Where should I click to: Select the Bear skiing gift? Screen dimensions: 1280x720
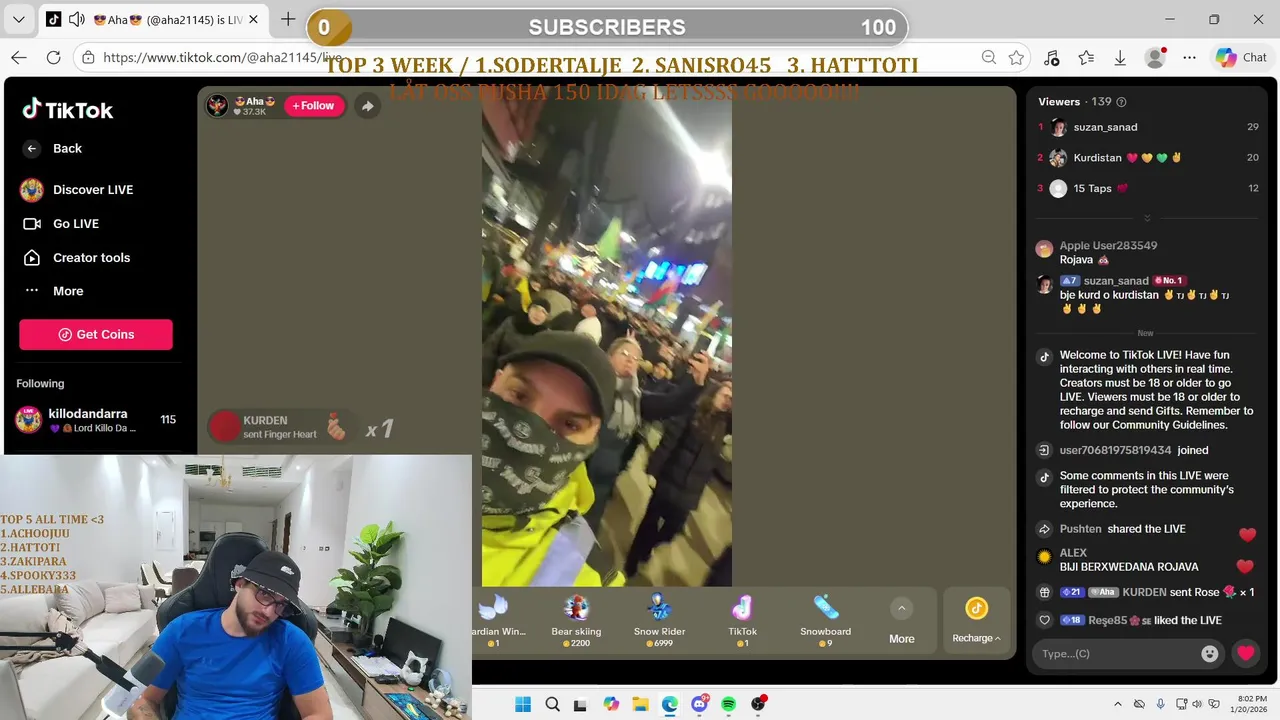tap(576, 620)
